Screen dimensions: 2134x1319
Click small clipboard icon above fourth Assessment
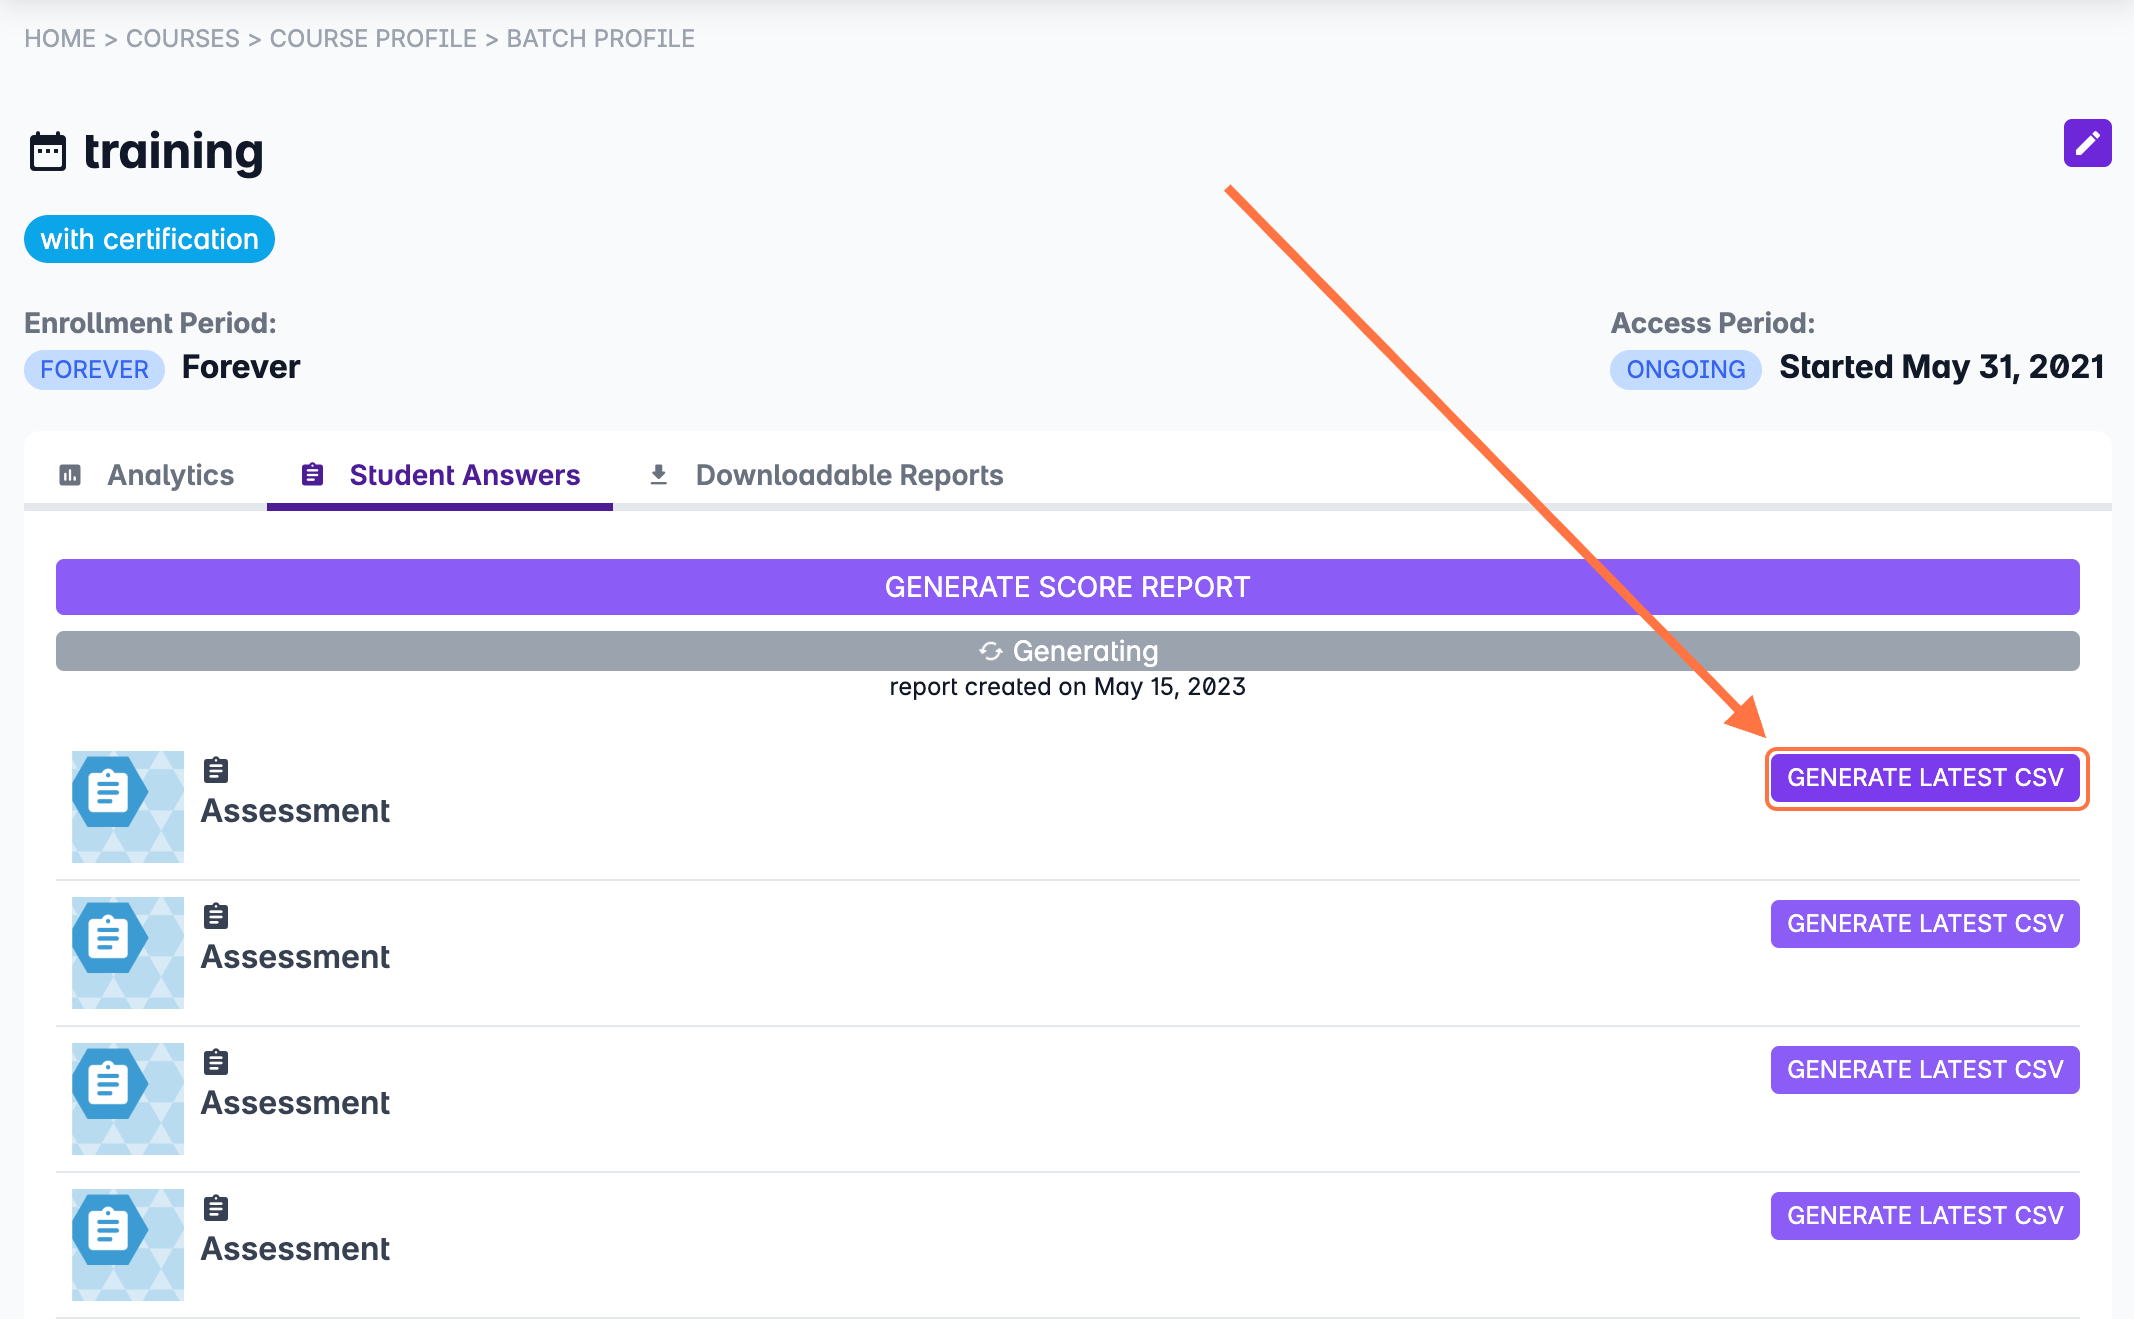click(x=216, y=1208)
